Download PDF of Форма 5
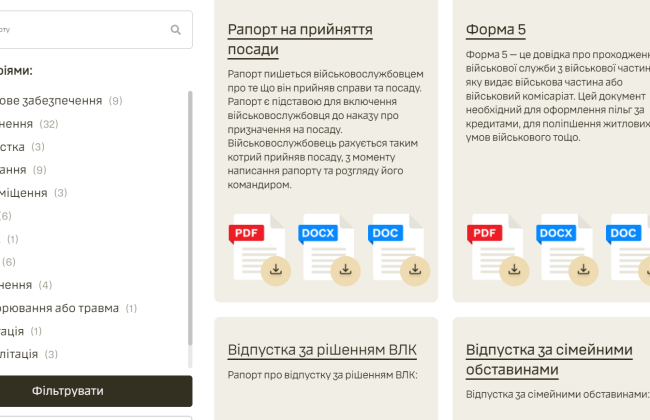 coord(498,250)
